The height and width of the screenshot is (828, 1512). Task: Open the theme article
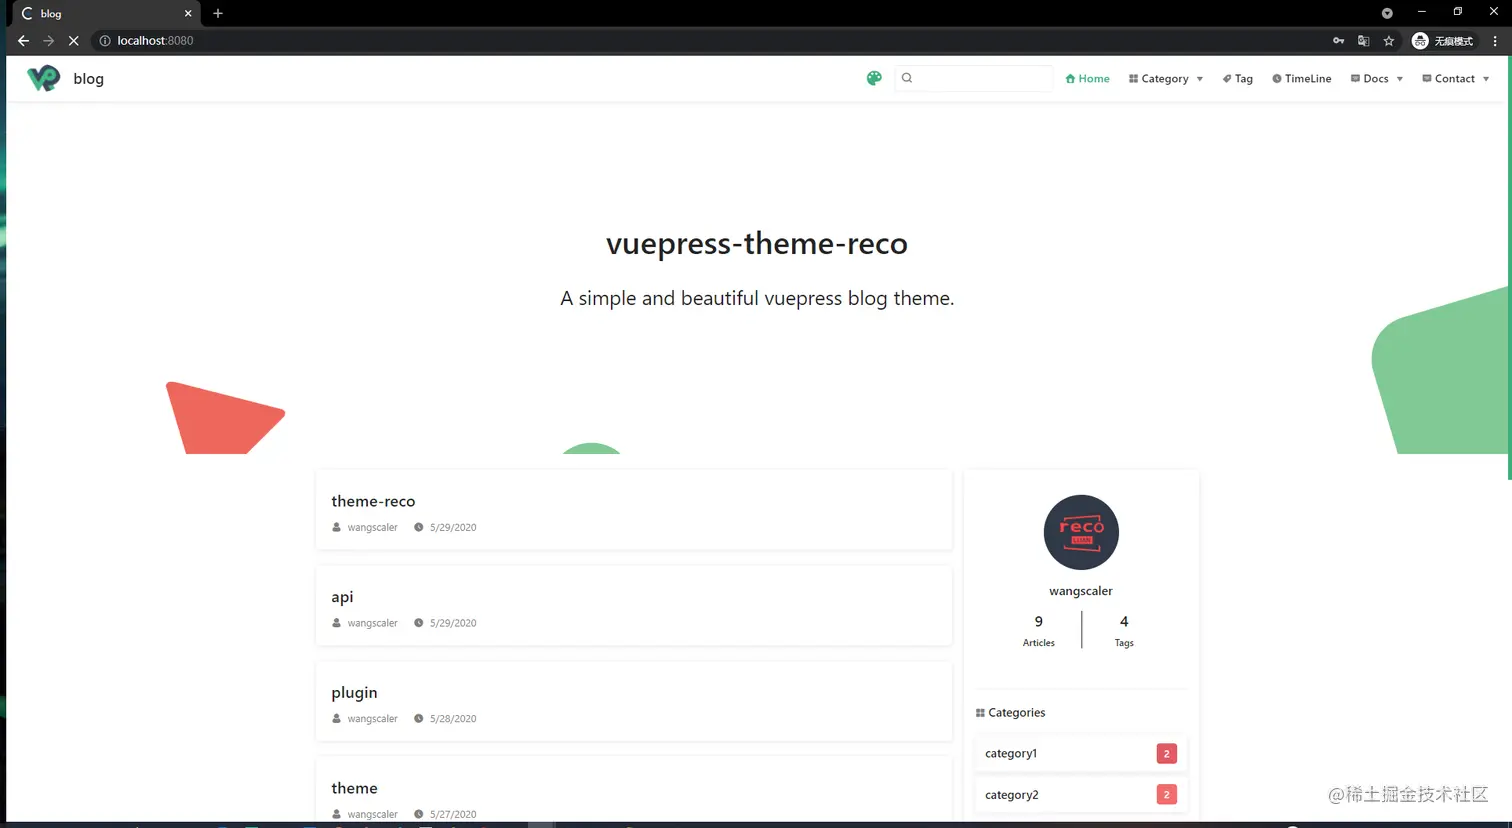(354, 788)
